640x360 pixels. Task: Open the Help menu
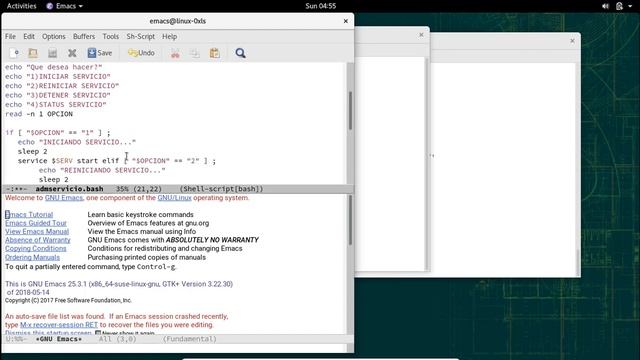tap(169, 36)
